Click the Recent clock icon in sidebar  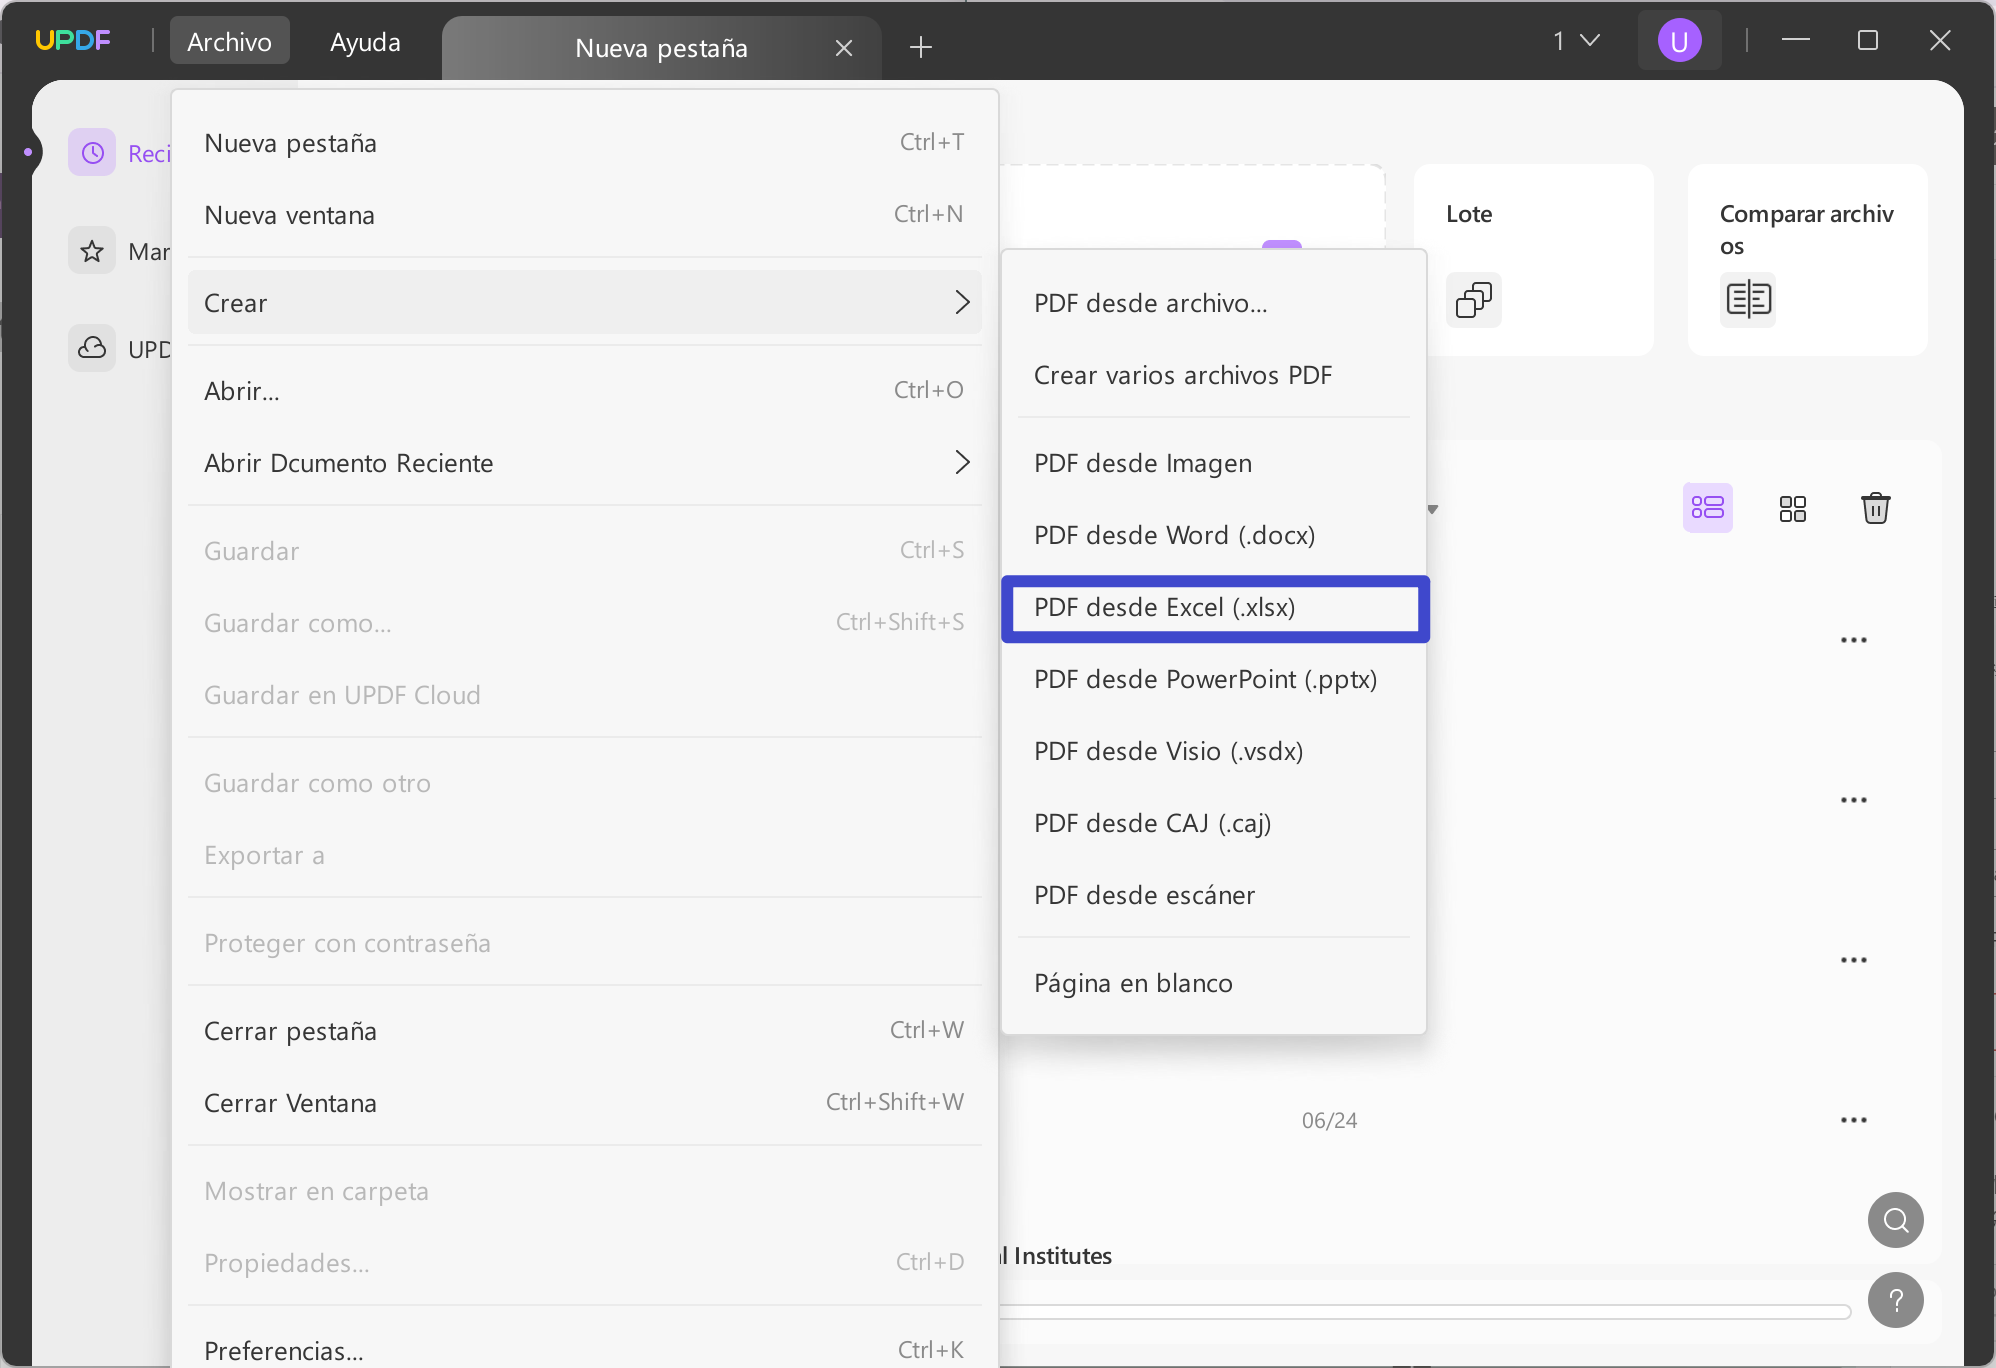pyautogui.click(x=92, y=153)
